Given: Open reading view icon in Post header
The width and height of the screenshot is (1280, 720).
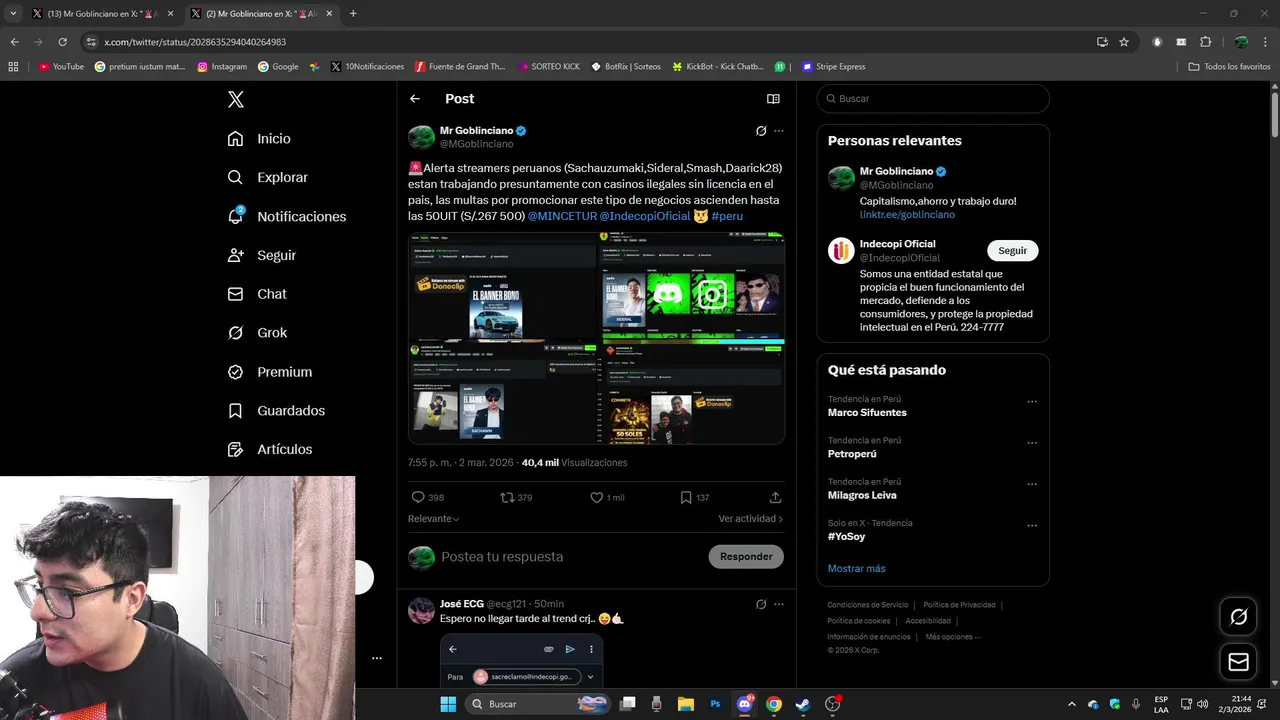Looking at the screenshot, I should (773, 99).
